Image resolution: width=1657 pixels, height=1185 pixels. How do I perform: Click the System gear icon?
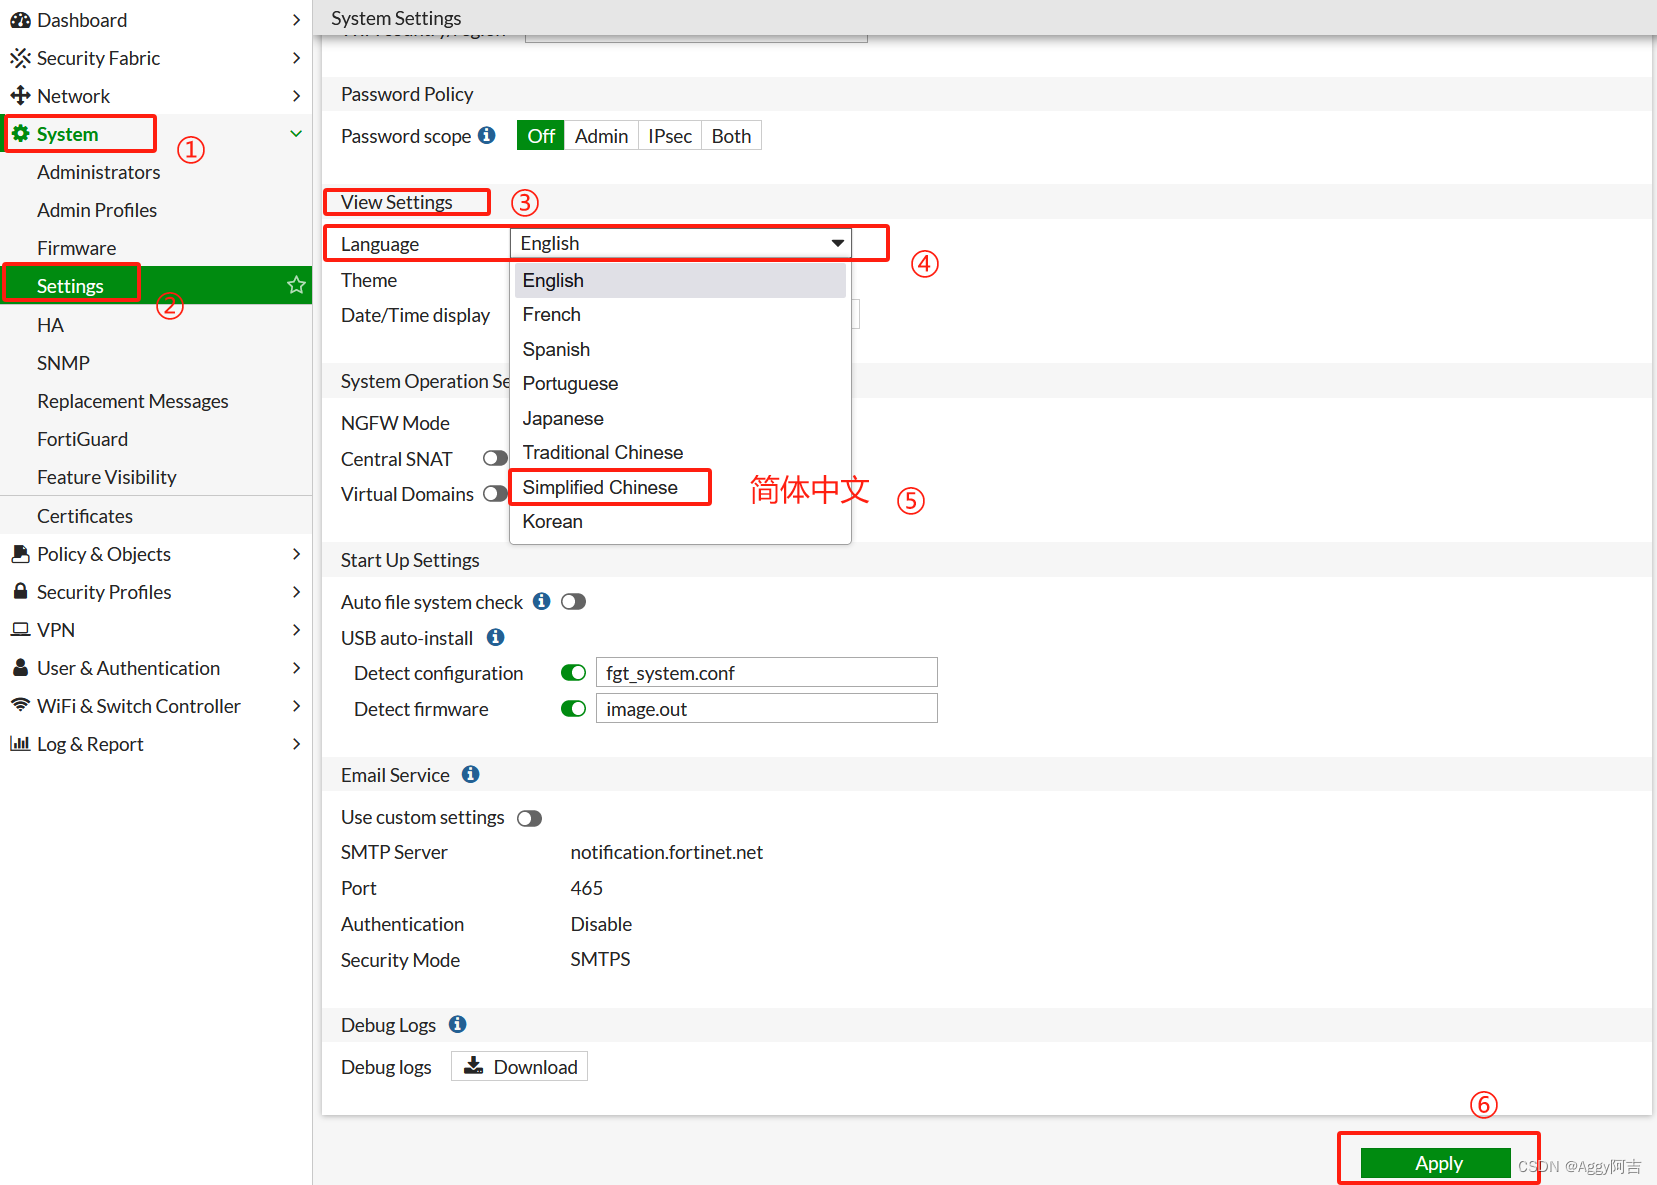pos(20,134)
